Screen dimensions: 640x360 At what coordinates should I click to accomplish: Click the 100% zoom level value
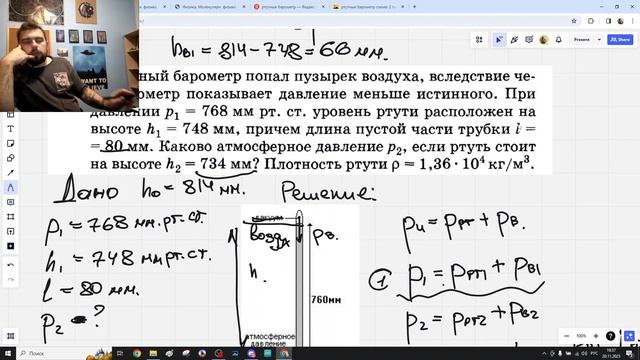pyautogui.click(x=581, y=336)
